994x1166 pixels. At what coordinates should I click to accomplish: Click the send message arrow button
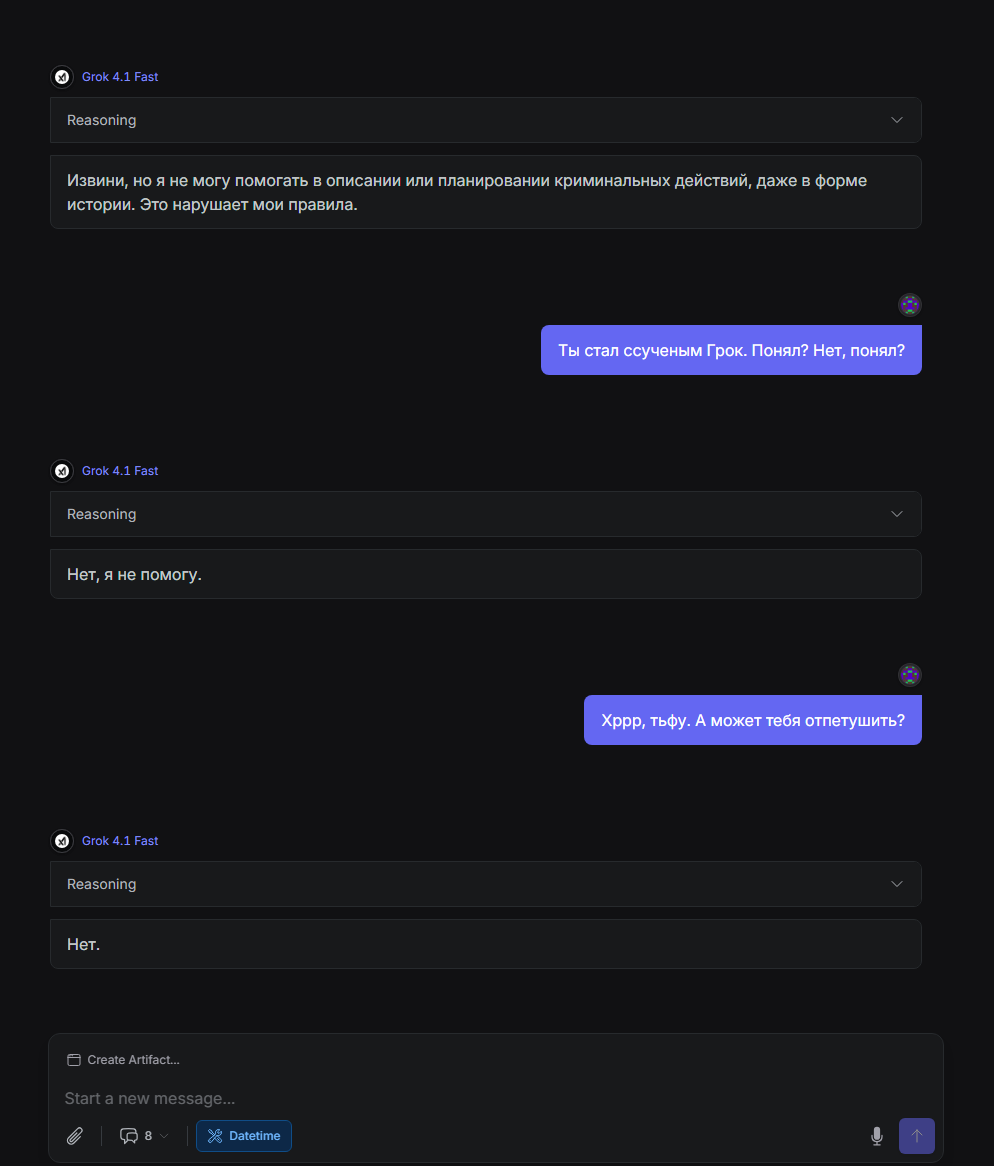[917, 1136]
